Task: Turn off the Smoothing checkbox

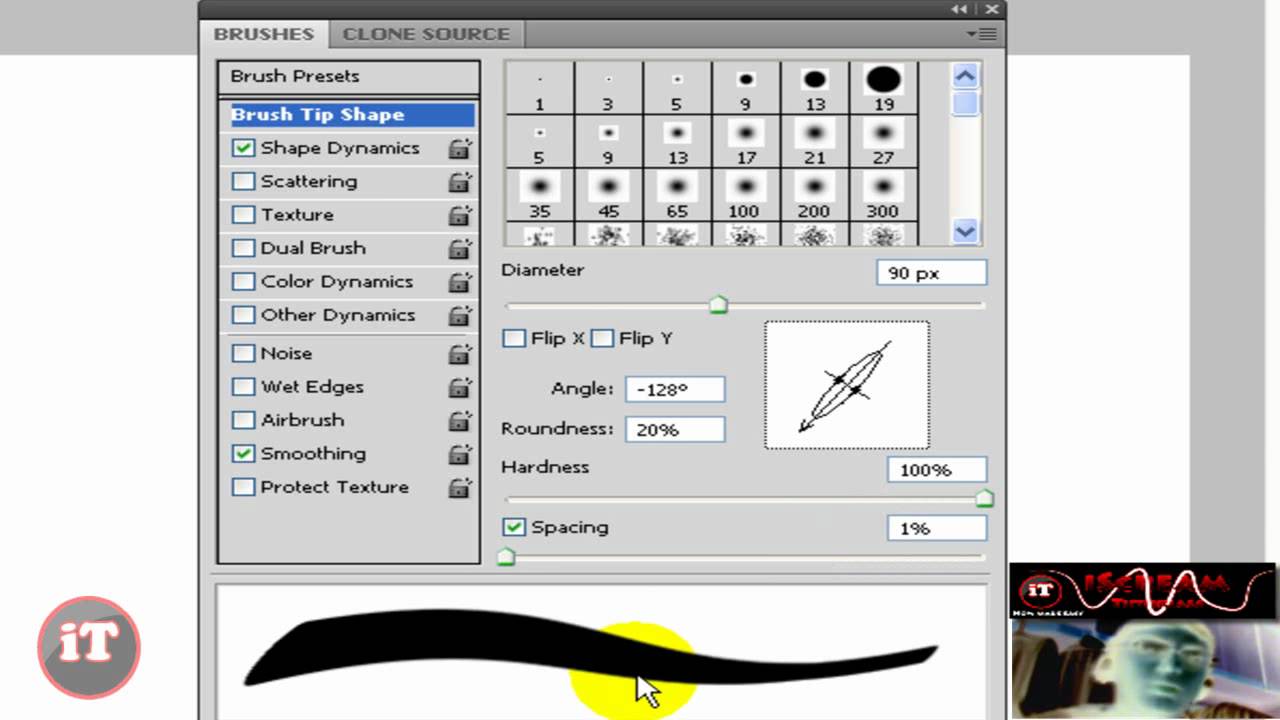Action: click(243, 453)
